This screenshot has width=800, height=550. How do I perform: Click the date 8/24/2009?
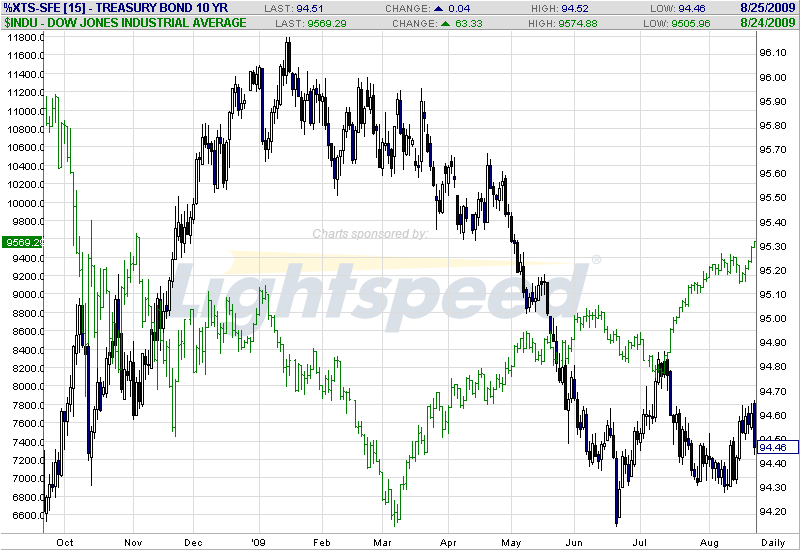pos(768,23)
